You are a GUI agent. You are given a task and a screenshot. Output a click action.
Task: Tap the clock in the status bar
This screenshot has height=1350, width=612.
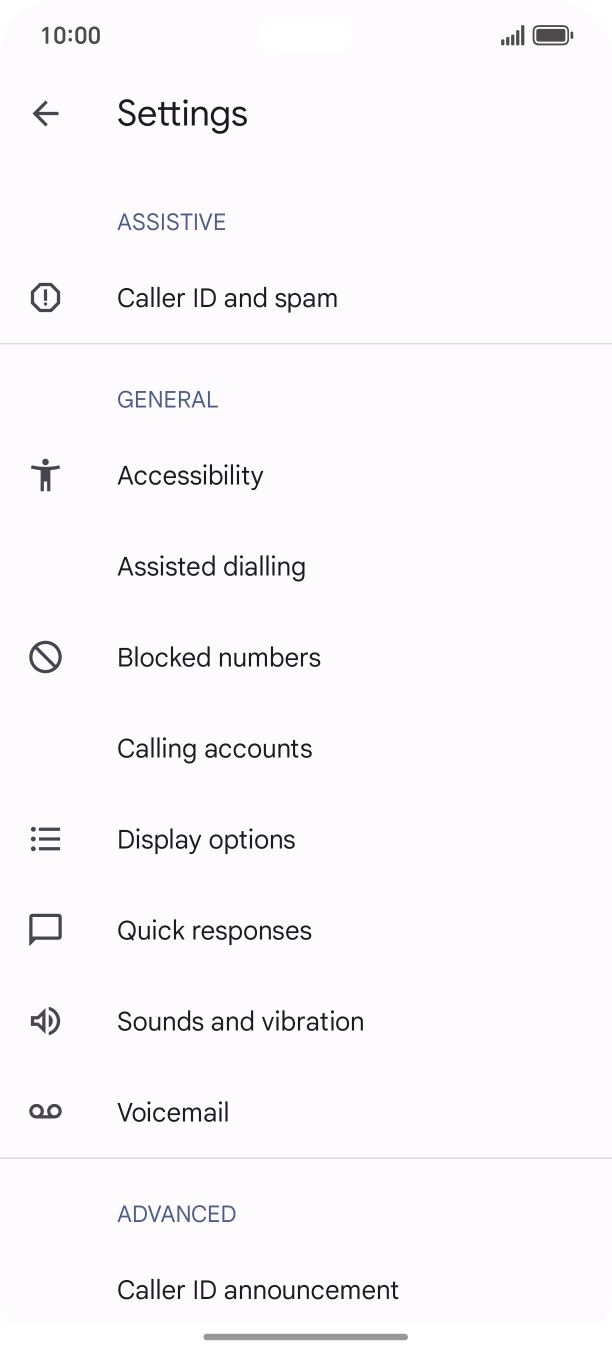coord(70,35)
